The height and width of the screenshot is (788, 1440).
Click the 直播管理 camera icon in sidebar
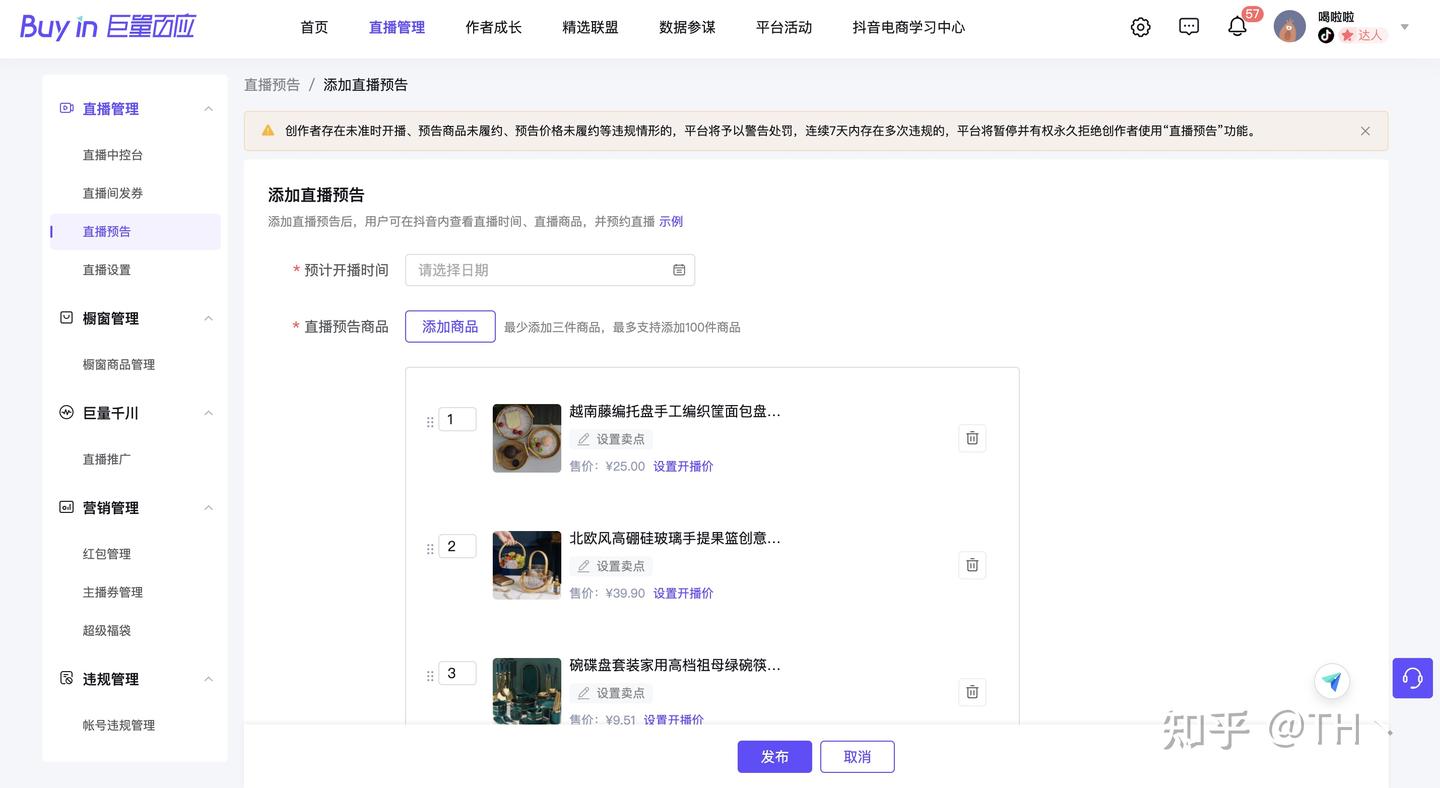tap(67, 108)
